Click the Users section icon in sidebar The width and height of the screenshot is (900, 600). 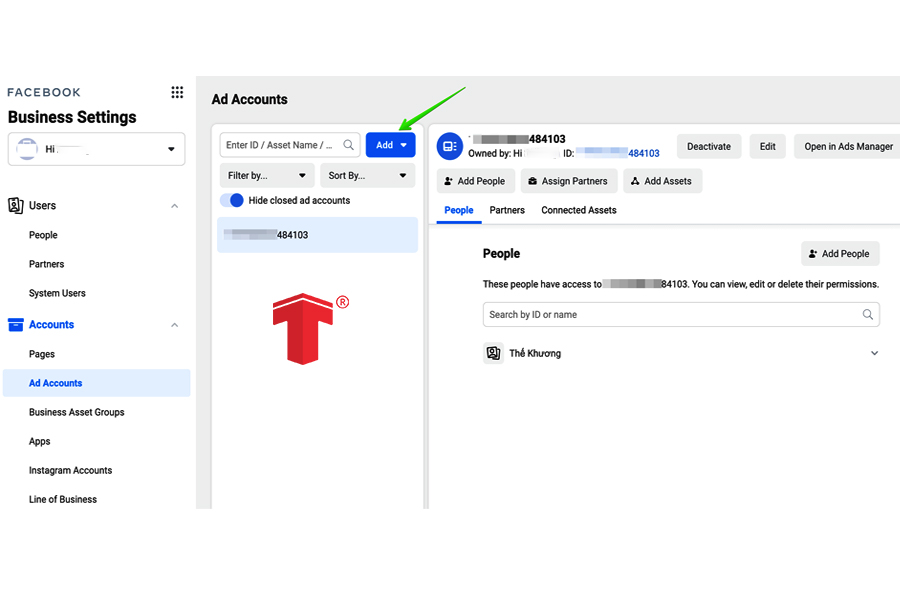click(x=15, y=206)
